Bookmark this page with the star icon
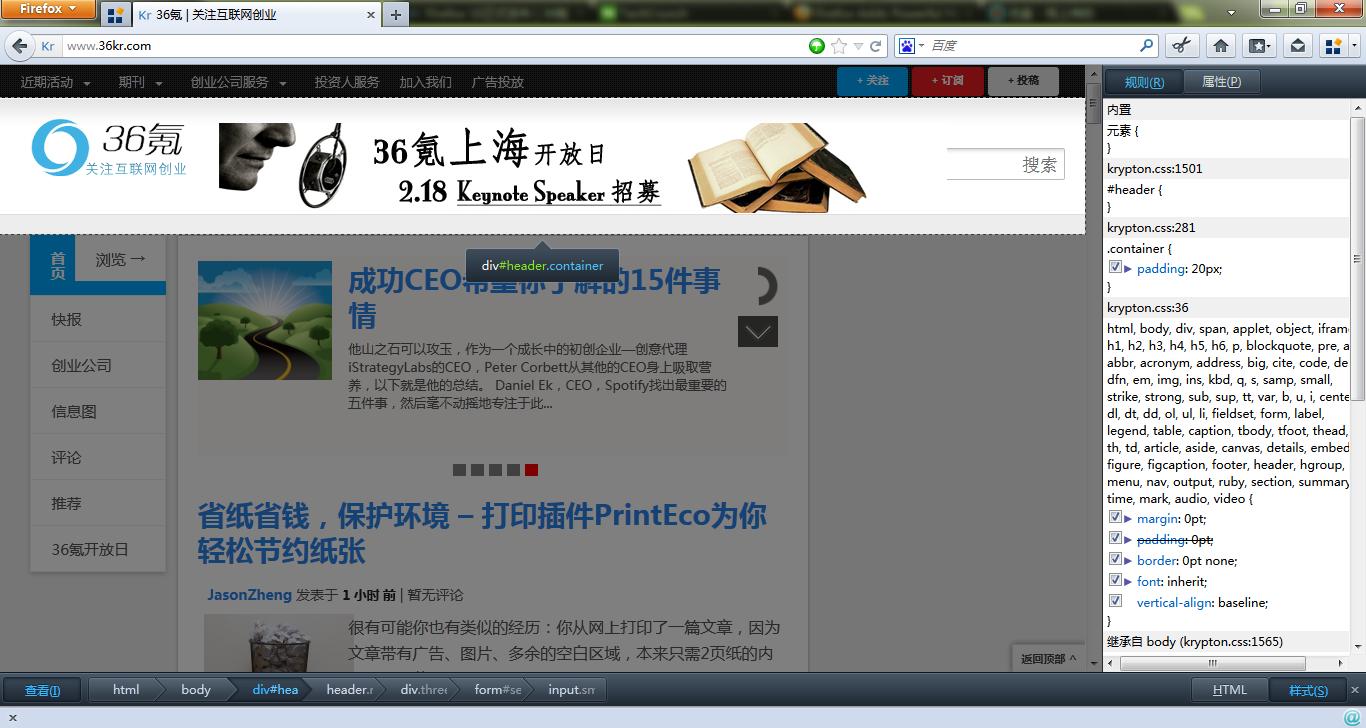The width and height of the screenshot is (1366, 728). pos(839,46)
